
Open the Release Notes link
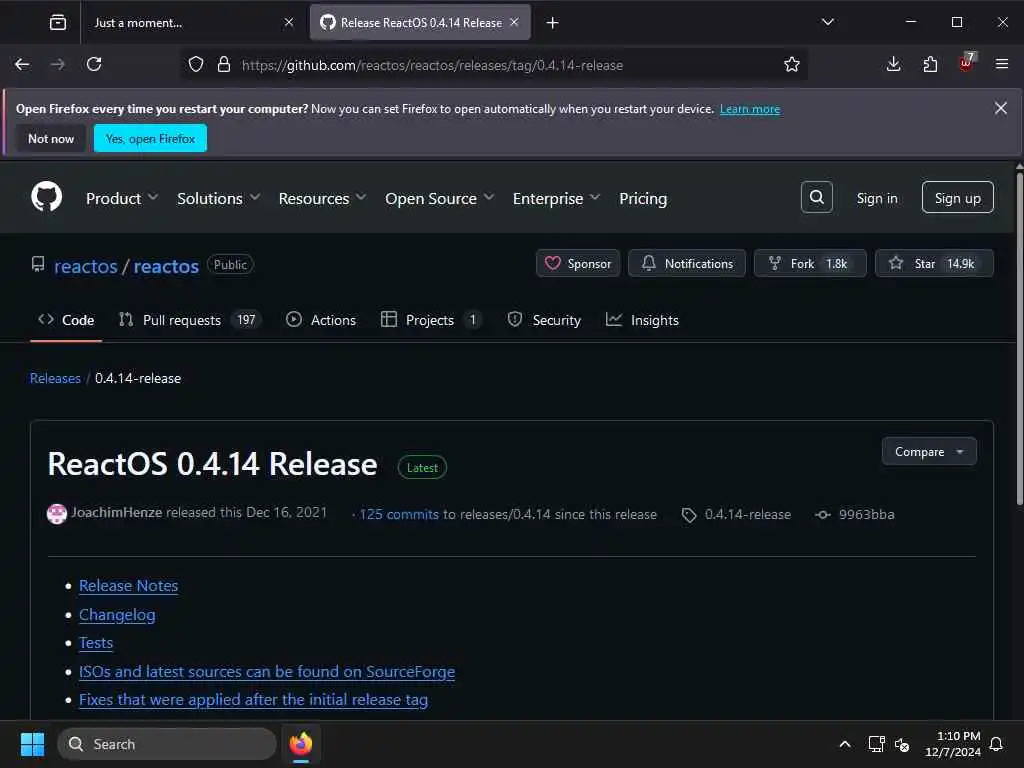[x=128, y=586]
